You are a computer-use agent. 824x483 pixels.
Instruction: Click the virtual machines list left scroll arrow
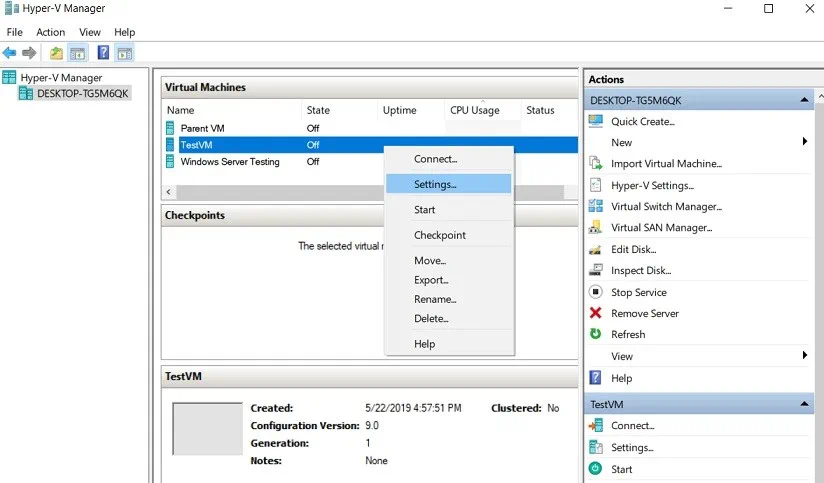click(x=168, y=192)
